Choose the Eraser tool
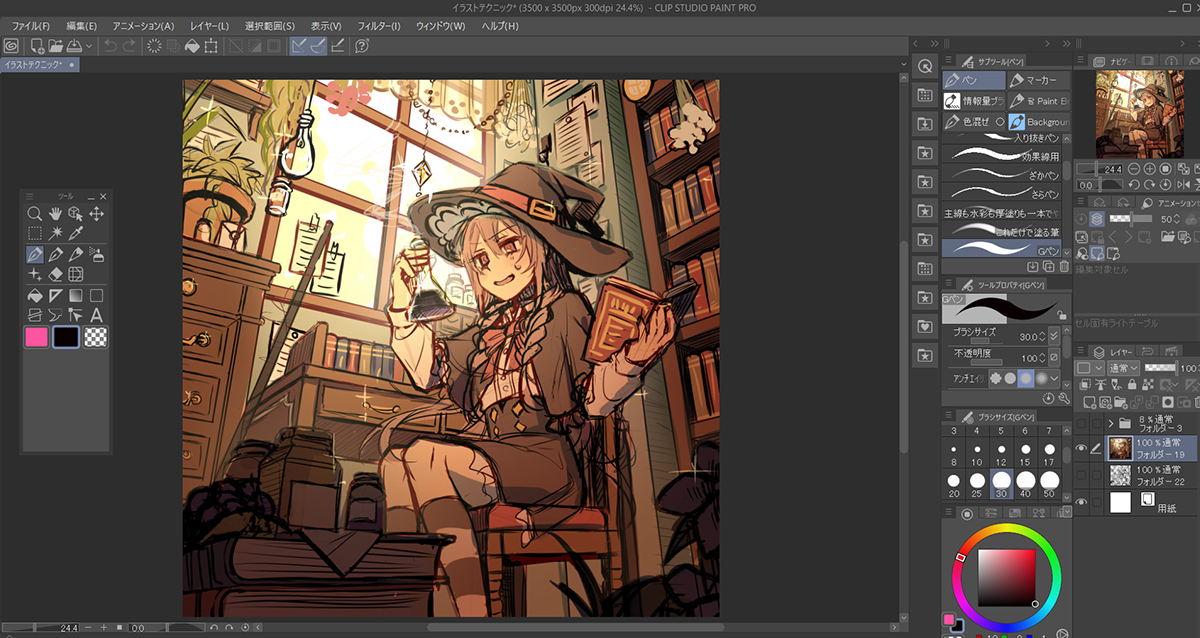Viewport: 1200px width, 638px height. tap(55, 274)
